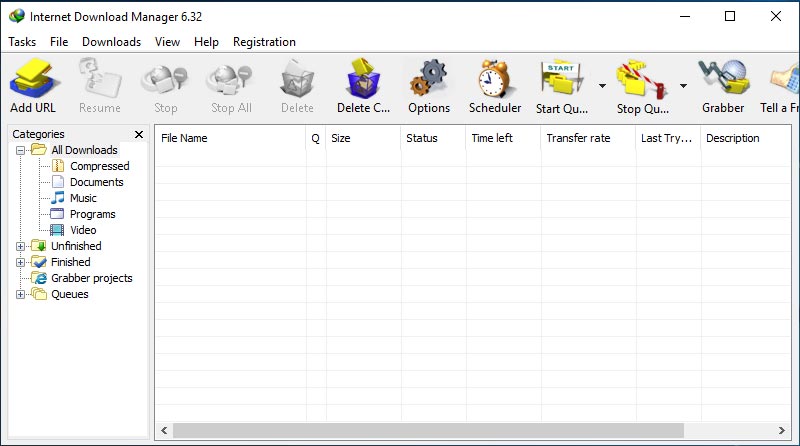Screen dimensions: 800x446
Task: Click the Tell a Friend icon
Action: (x=784, y=86)
